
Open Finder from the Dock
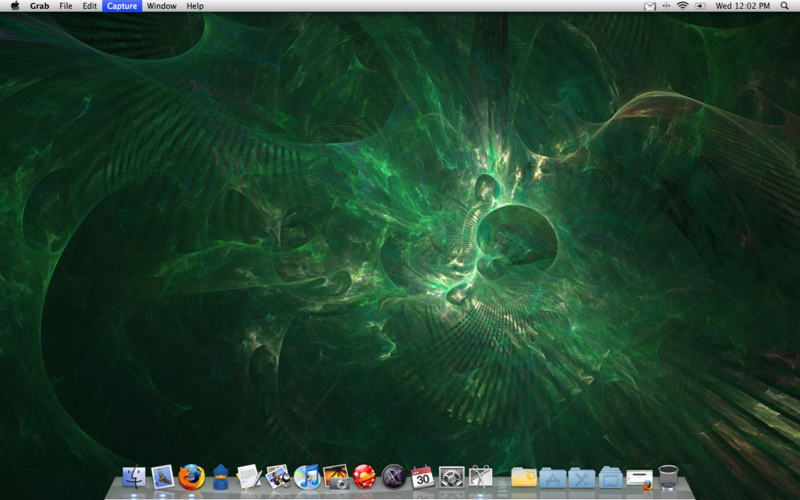pyautogui.click(x=134, y=477)
